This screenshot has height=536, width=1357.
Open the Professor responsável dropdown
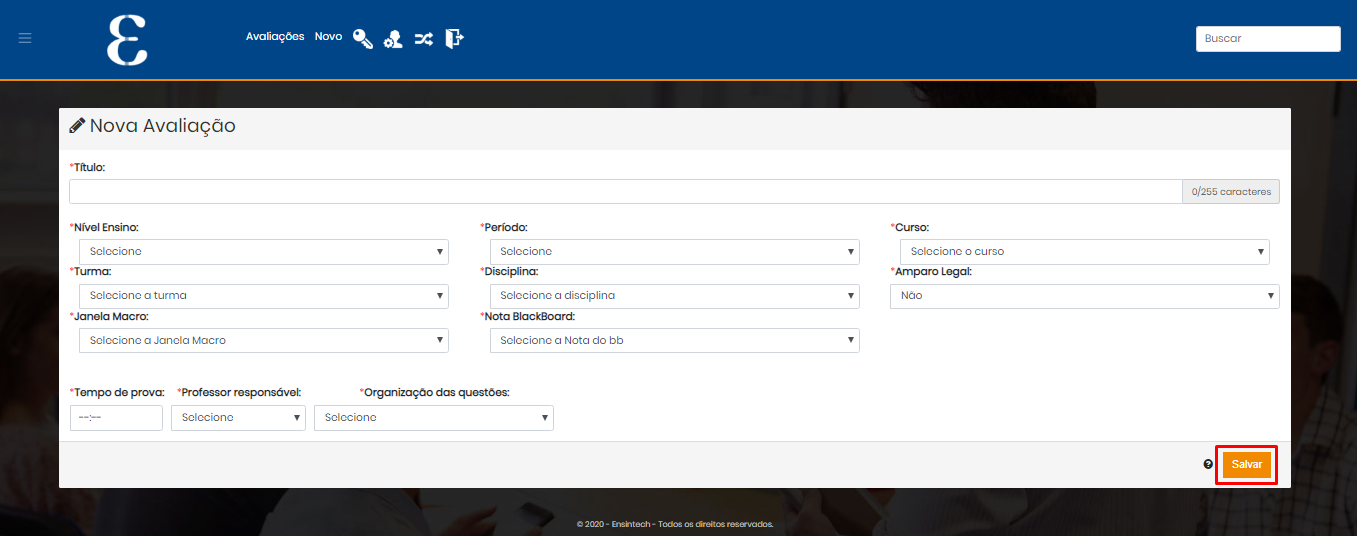(x=238, y=418)
